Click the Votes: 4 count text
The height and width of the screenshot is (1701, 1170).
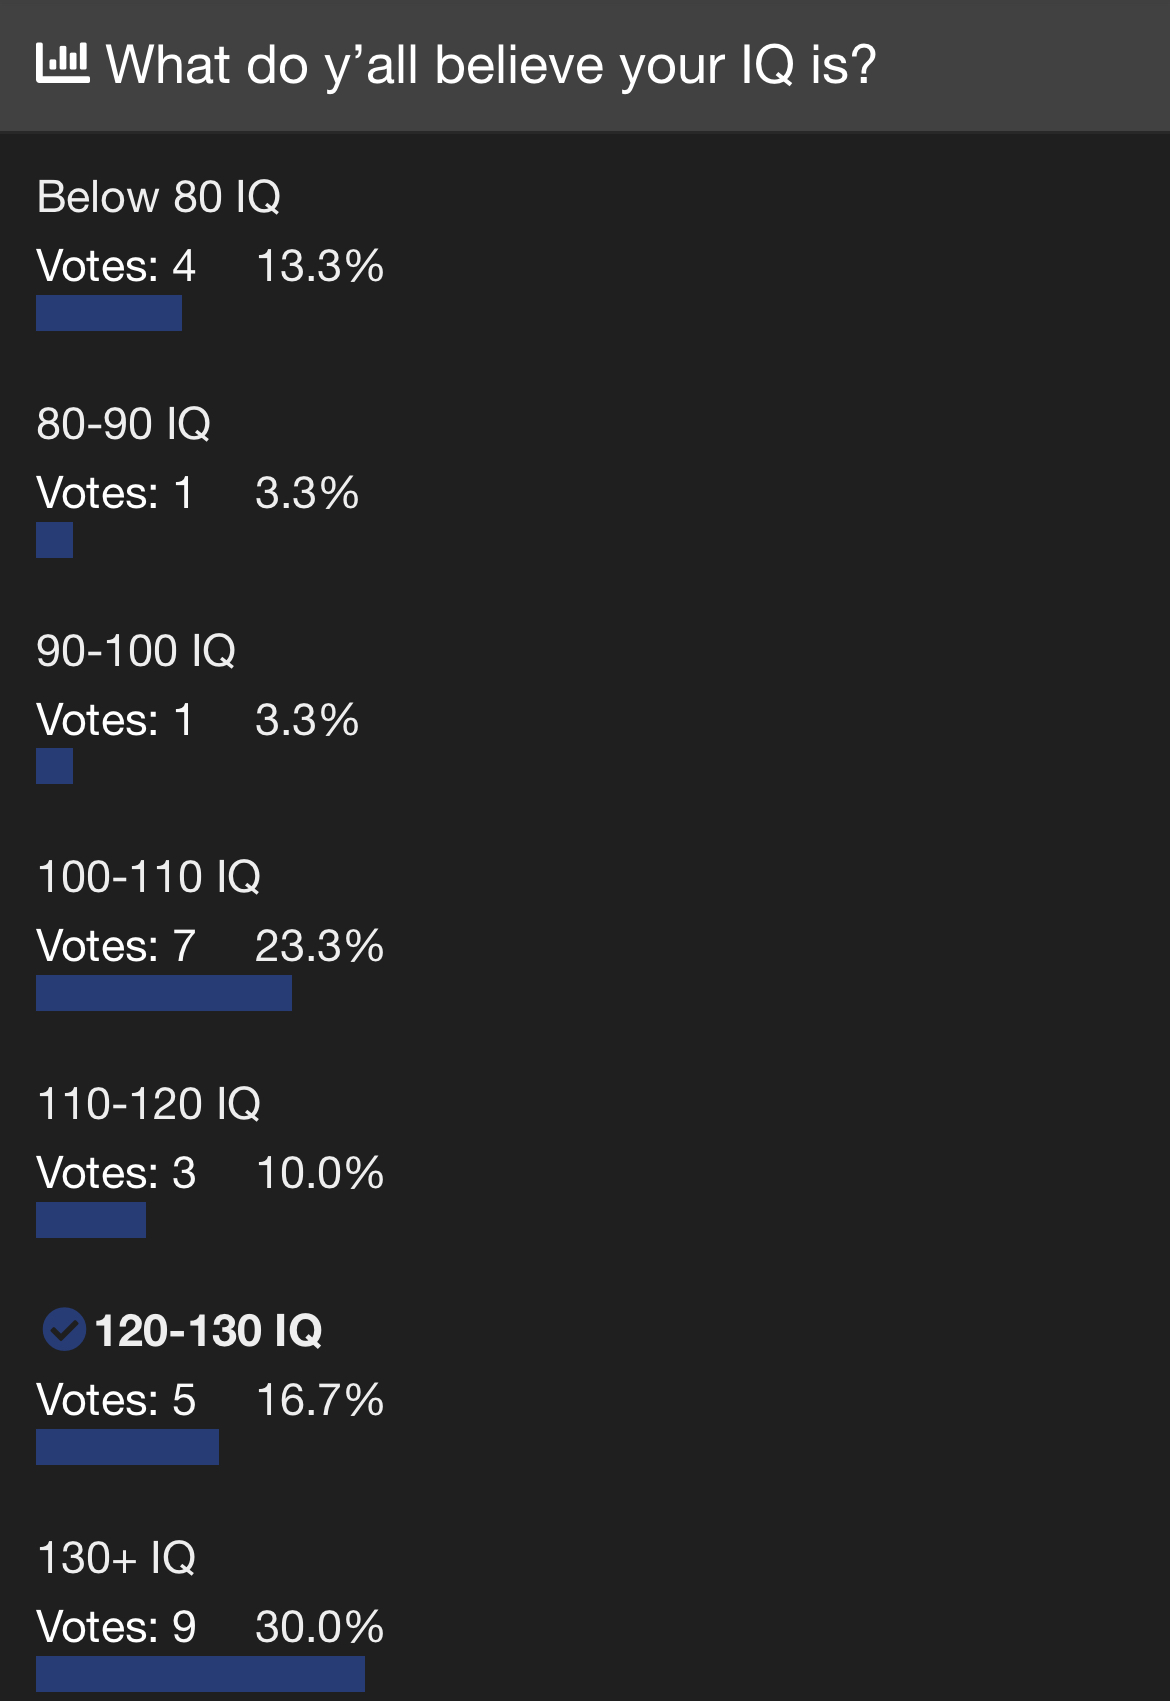point(116,266)
